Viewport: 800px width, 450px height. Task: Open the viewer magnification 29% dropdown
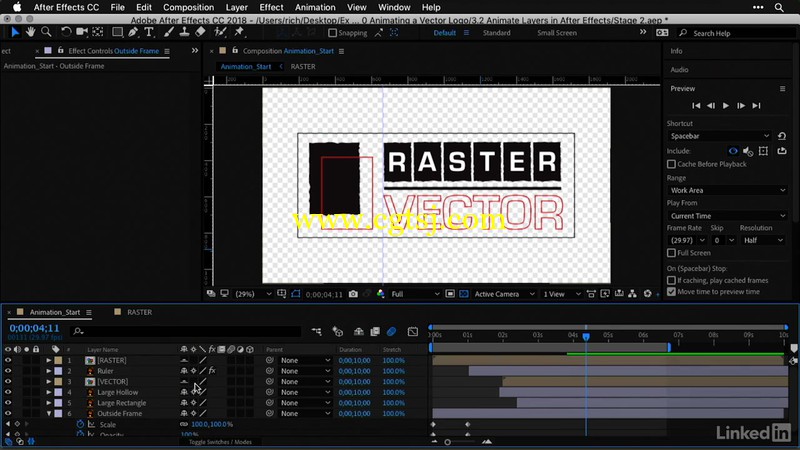click(253, 294)
